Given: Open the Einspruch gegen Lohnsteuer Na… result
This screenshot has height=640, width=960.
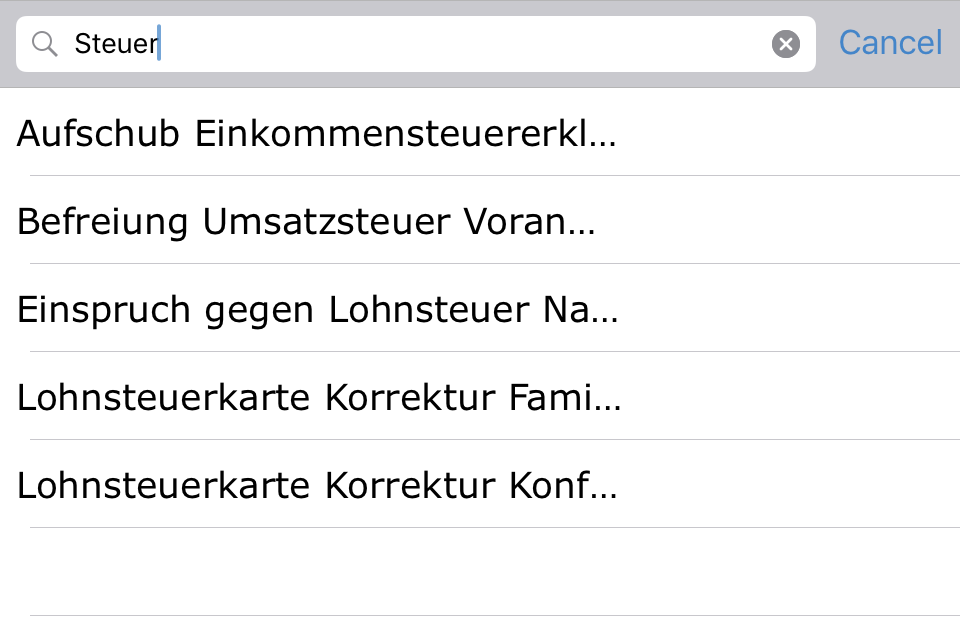Looking at the screenshot, I should click(x=318, y=309).
